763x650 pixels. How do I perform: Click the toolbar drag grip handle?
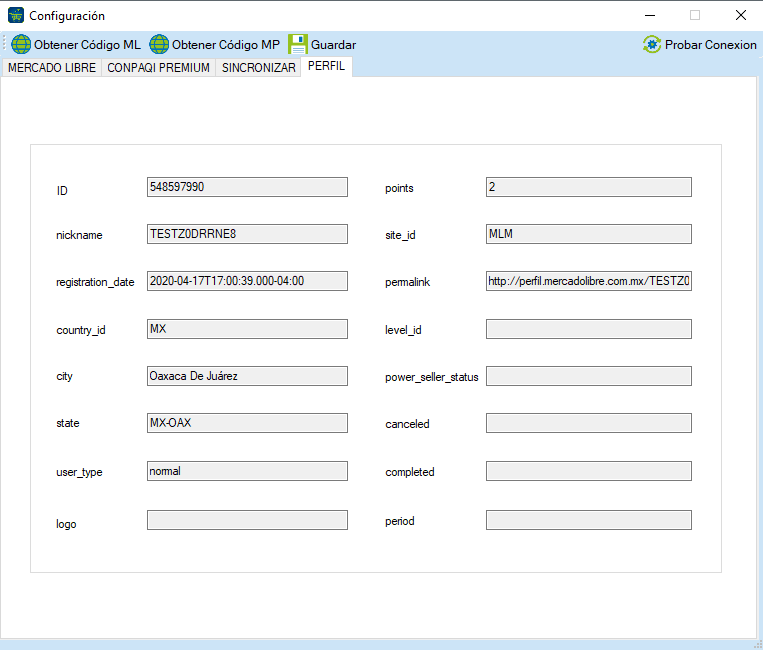(4, 44)
